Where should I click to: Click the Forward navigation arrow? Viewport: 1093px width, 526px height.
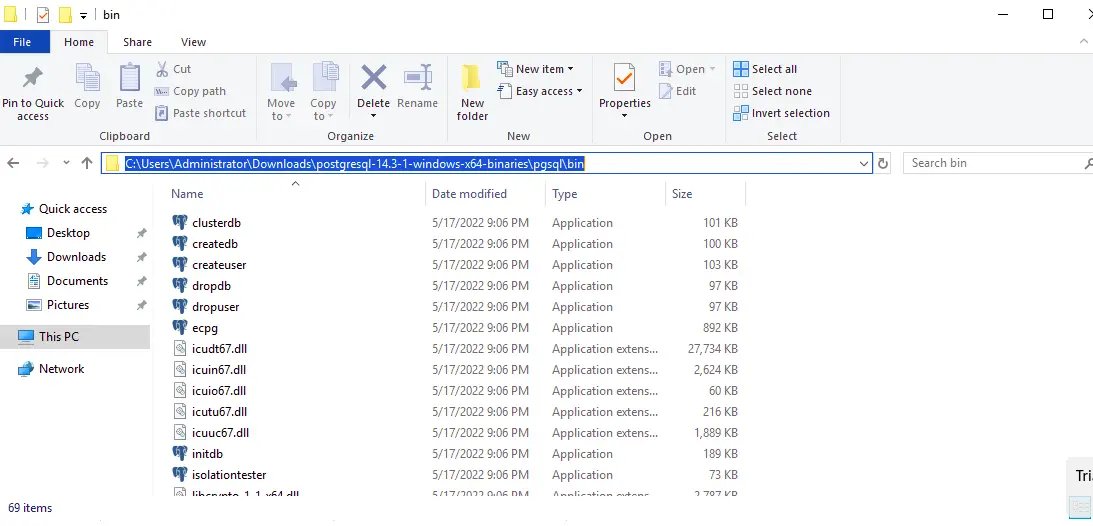point(42,163)
